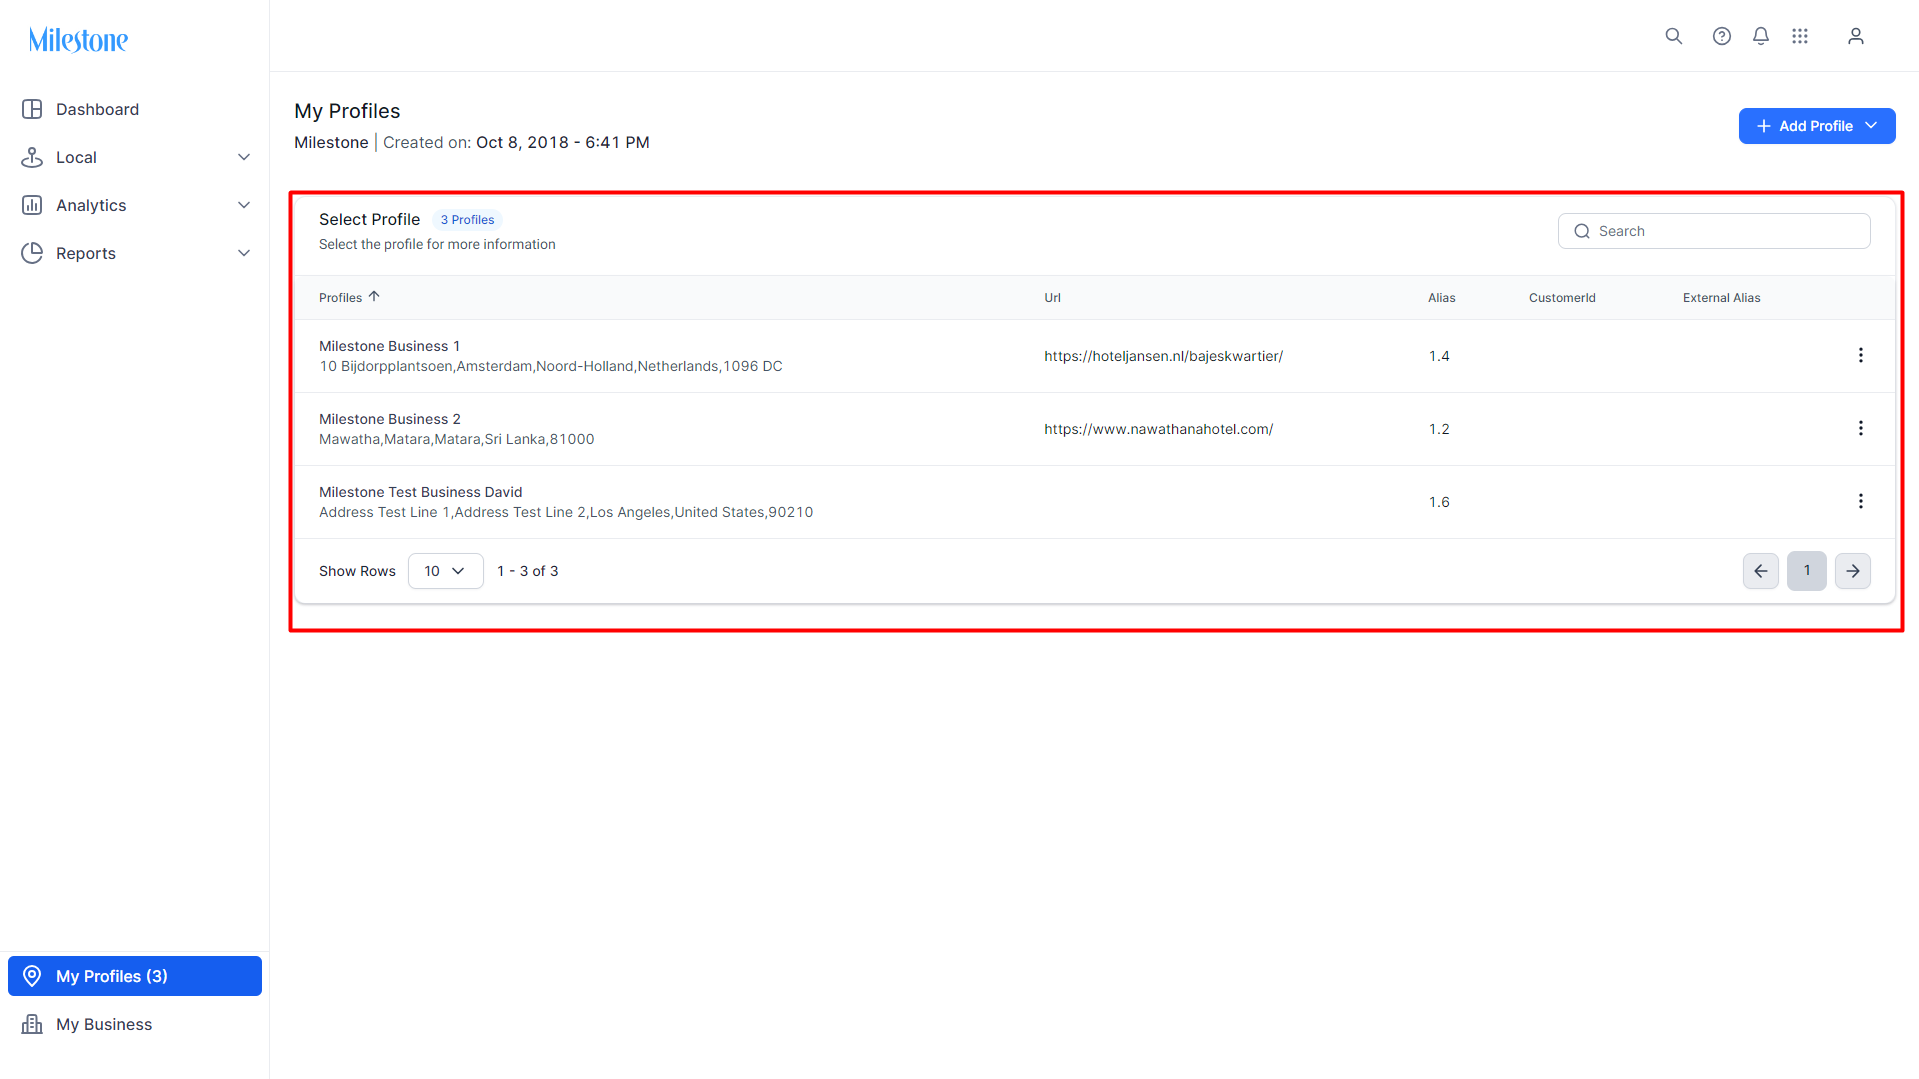The width and height of the screenshot is (1919, 1079).
Task: Open the Analytics menu item
Action: [135, 205]
